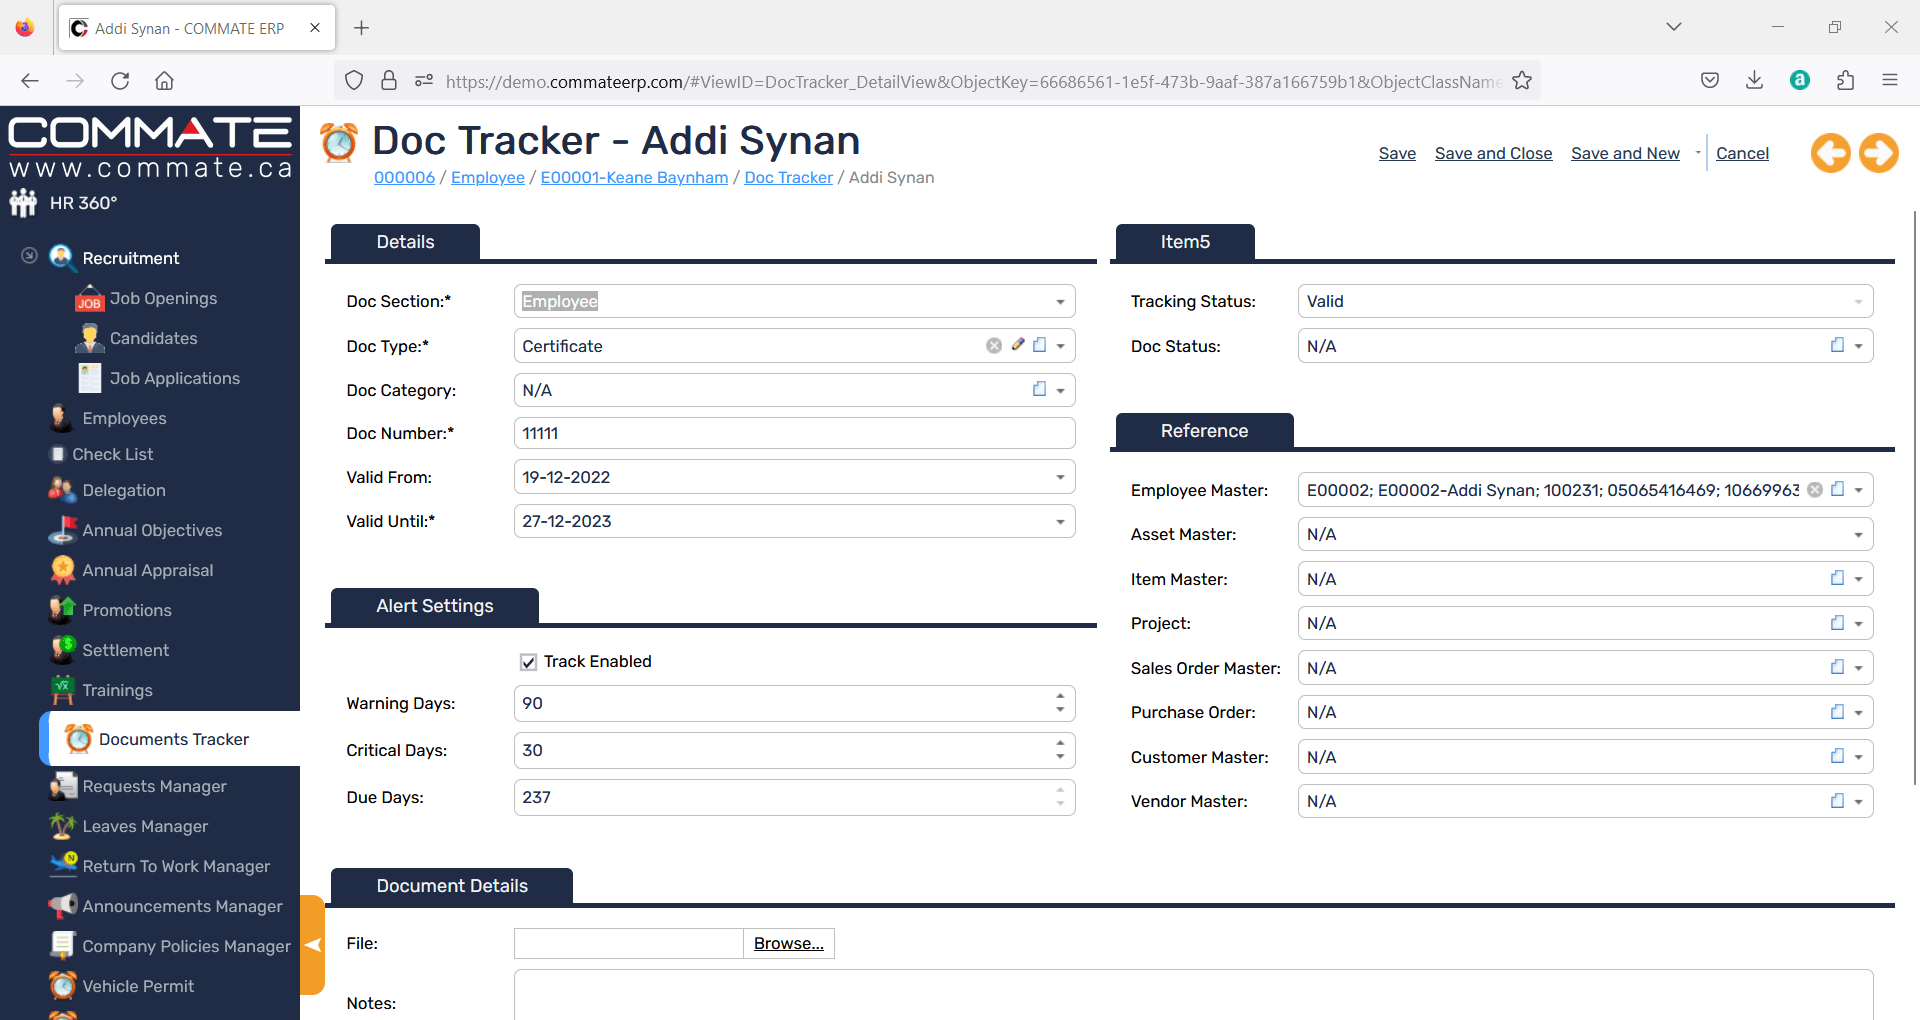
Task: Click the page vertical scrollbar
Action: [x=1914, y=498]
